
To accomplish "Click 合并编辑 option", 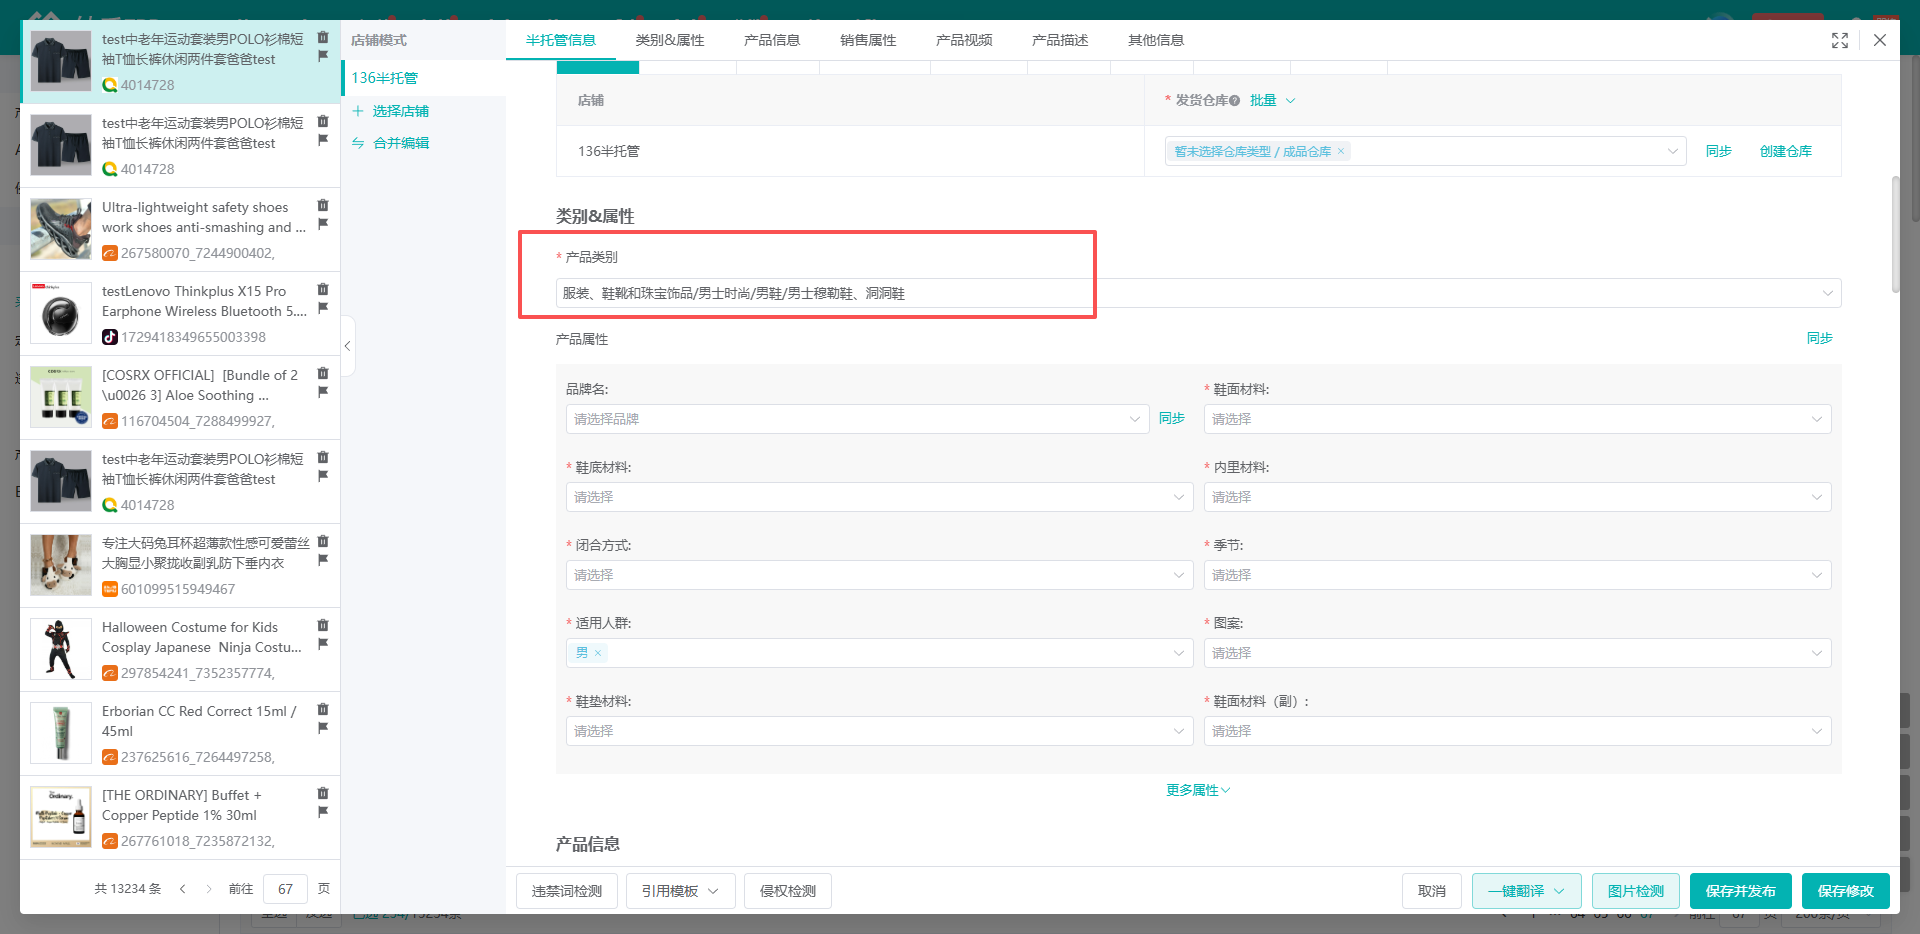I will tap(391, 143).
